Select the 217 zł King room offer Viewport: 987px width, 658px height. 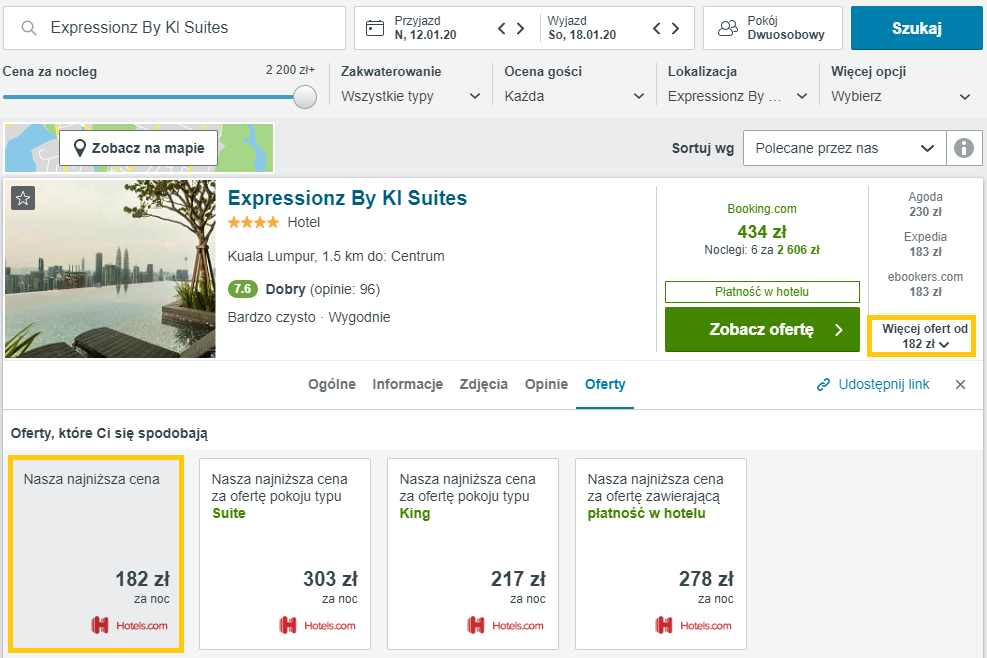[x=473, y=553]
